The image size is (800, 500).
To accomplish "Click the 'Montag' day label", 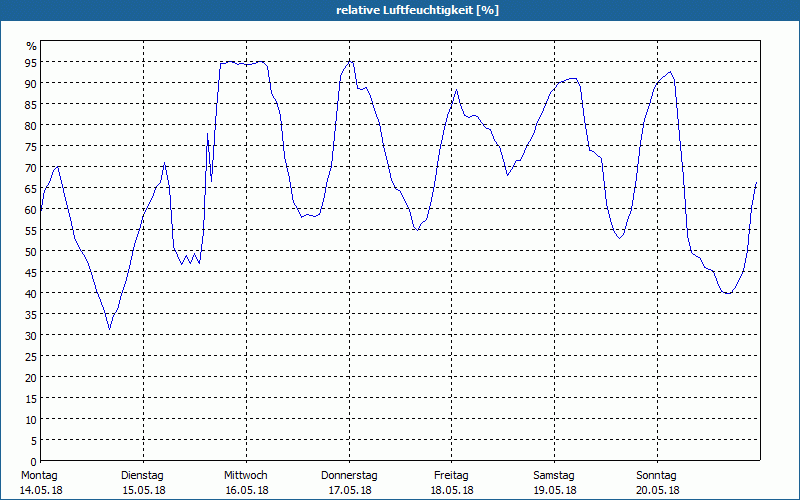I will (39, 476).
